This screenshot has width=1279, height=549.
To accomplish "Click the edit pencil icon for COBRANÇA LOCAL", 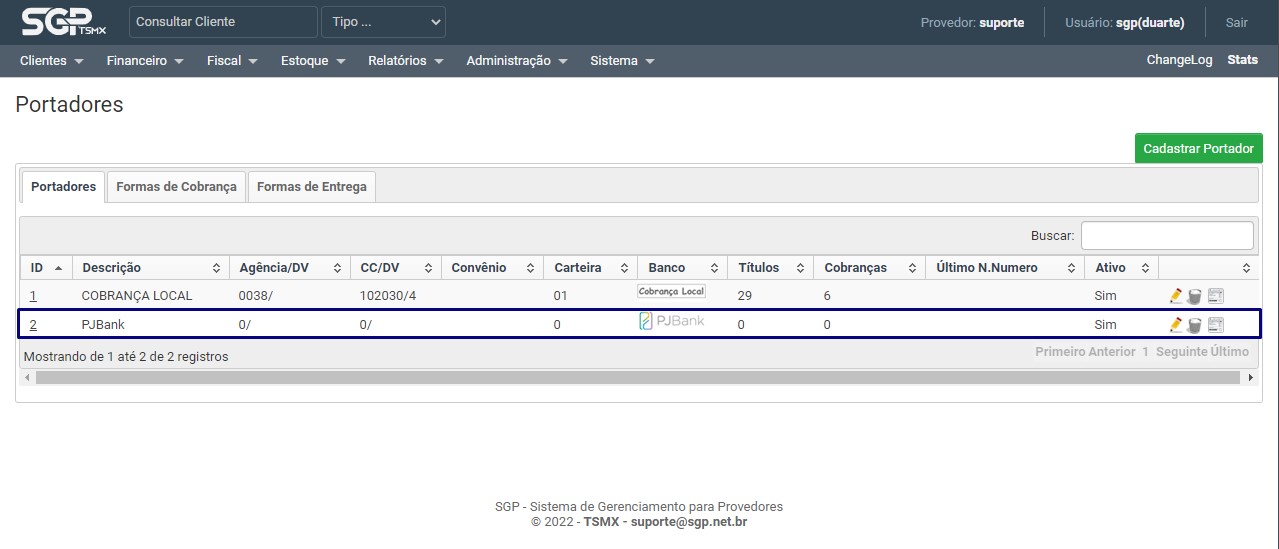I will click(x=1176, y=296).
